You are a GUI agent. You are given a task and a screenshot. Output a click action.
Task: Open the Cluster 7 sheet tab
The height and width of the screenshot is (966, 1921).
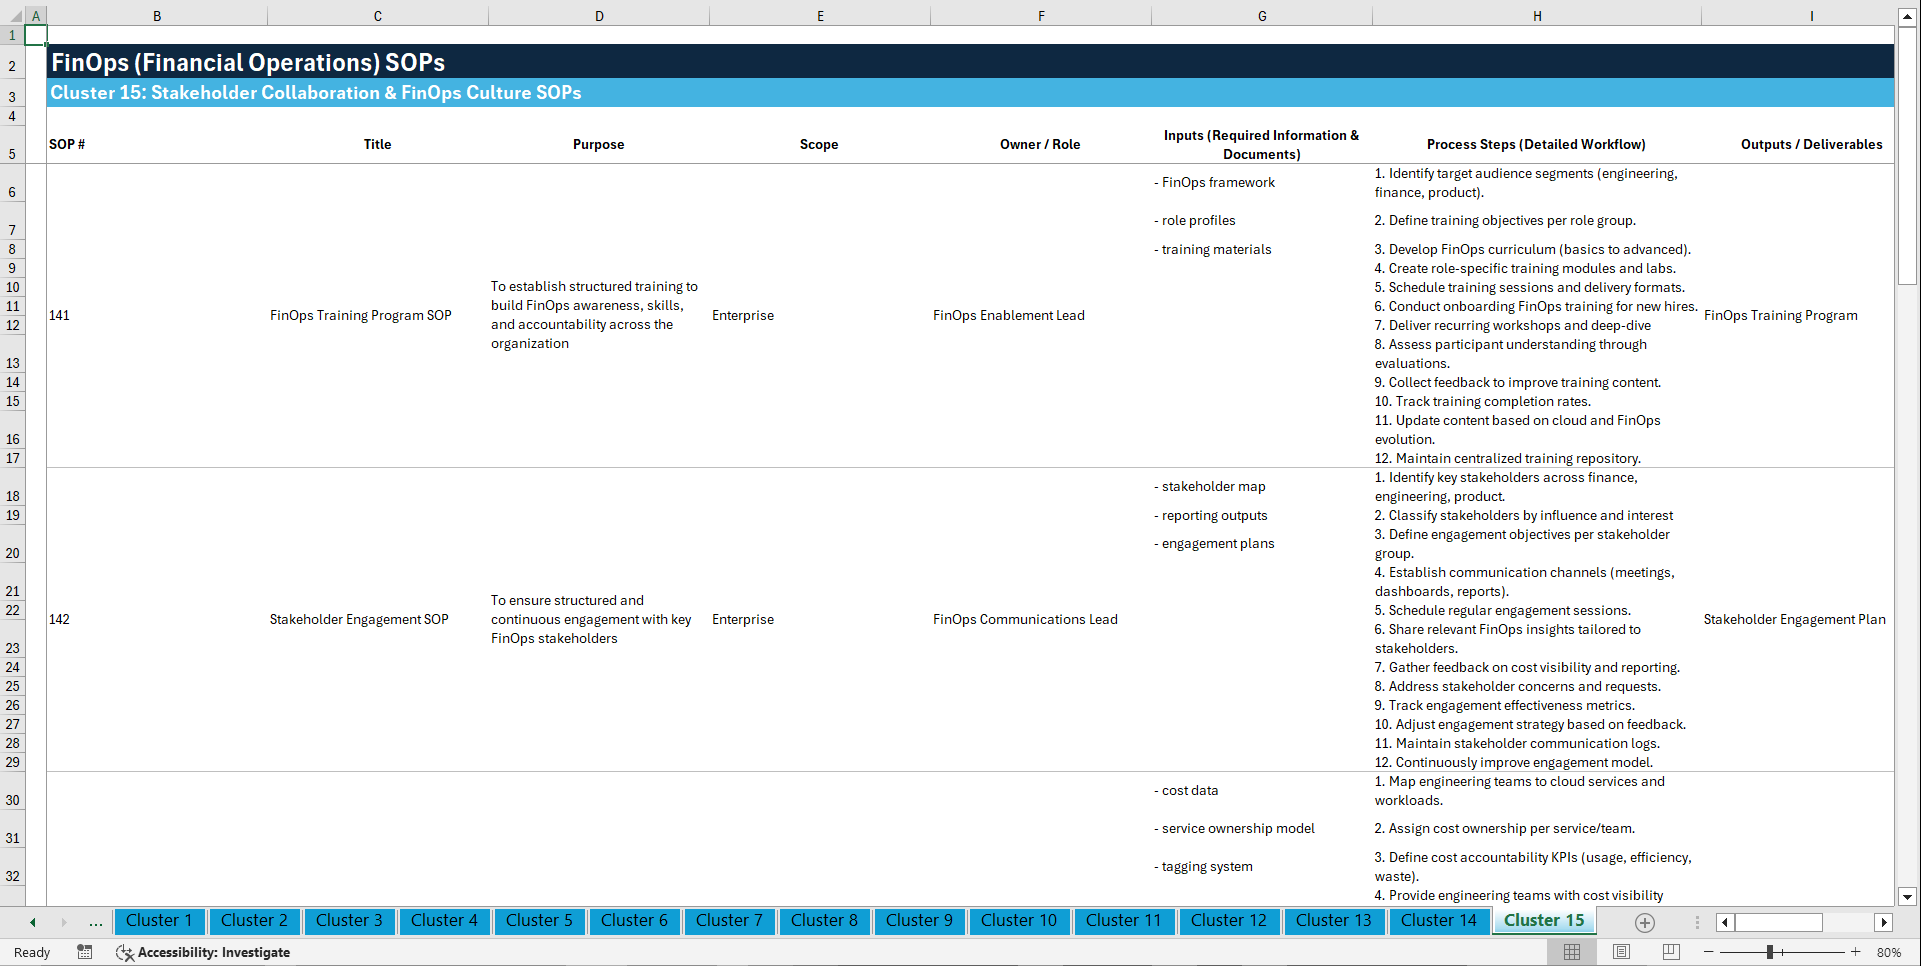(729, 921)
